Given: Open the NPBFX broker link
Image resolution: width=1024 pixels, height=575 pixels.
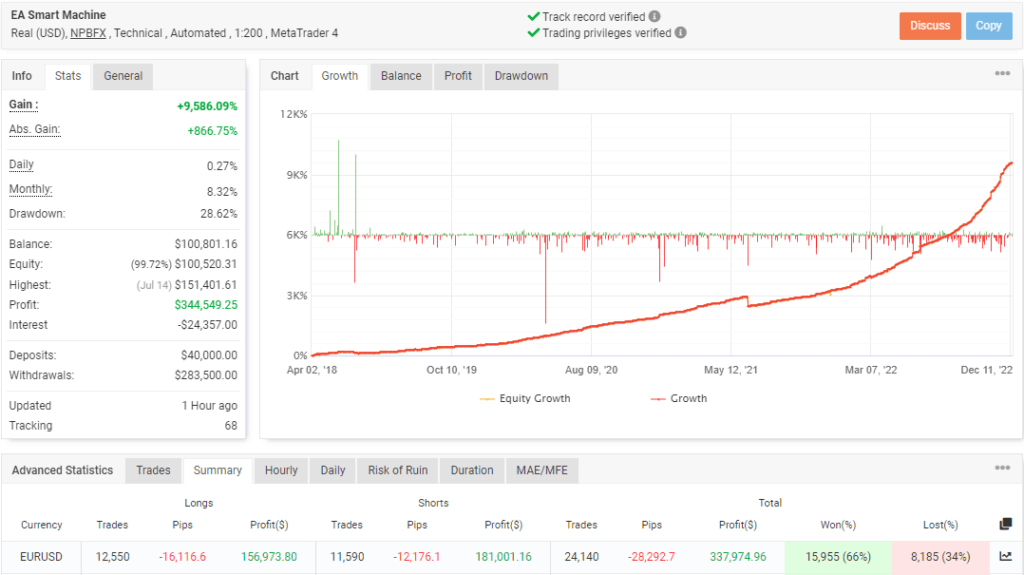Looking at the screenshot, I should (90, 33).
